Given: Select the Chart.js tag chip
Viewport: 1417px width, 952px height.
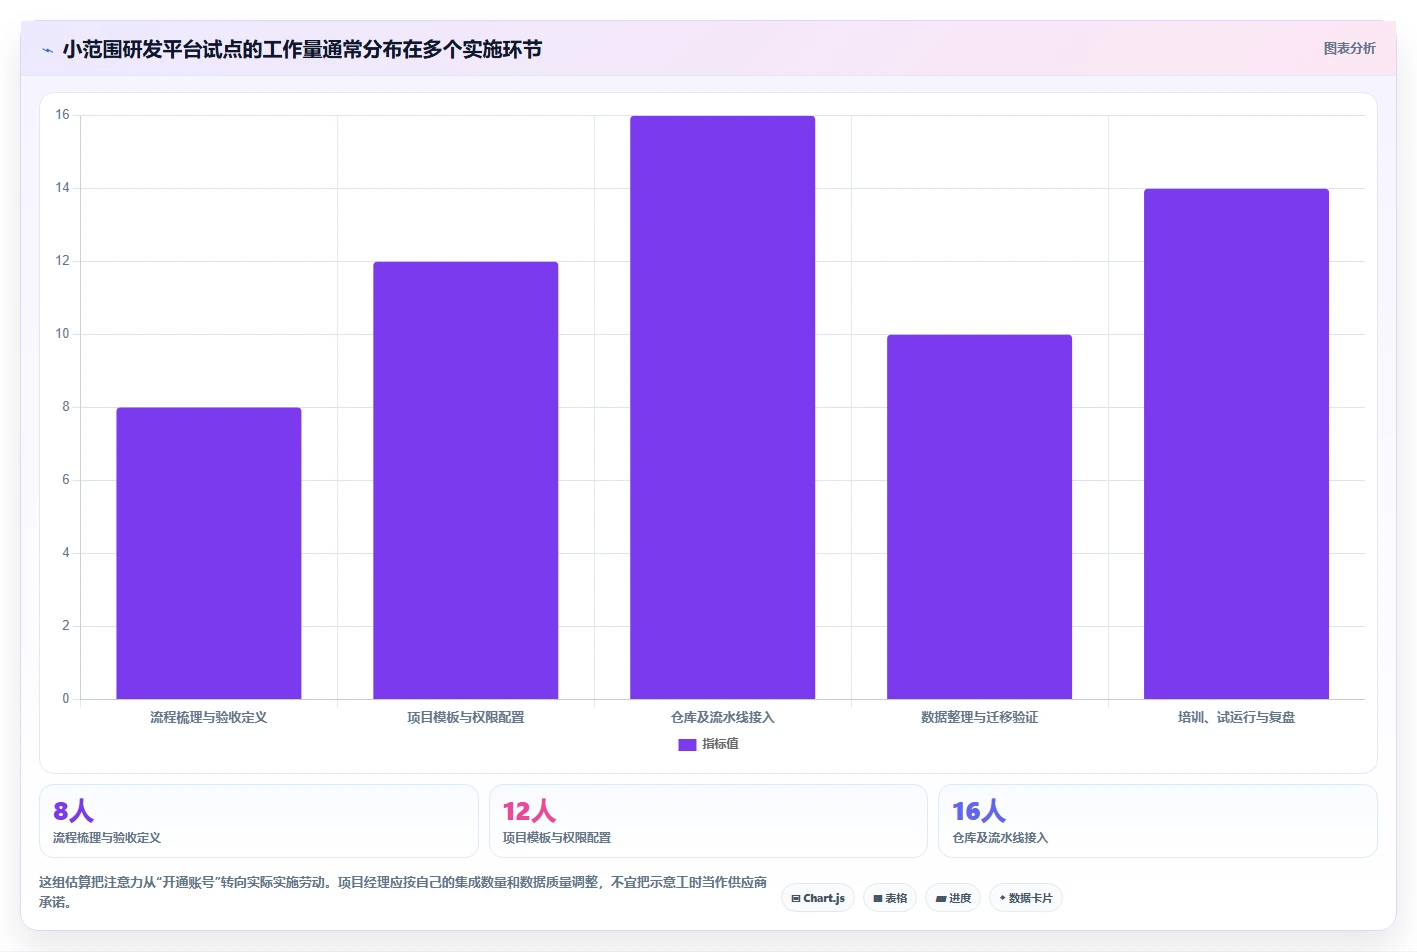Looking at the screenshot, I should point(818,898).
